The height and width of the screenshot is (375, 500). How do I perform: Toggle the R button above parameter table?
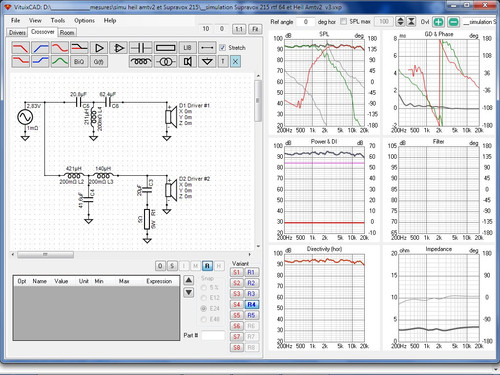tap(207, 266)
